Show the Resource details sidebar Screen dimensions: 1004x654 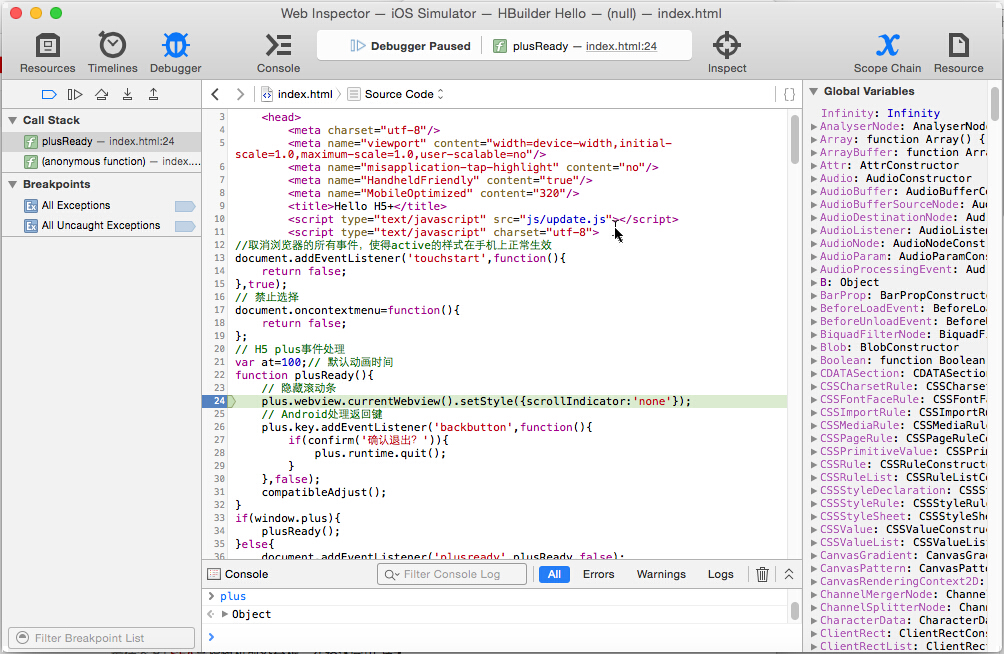click(x=958, y=53)
